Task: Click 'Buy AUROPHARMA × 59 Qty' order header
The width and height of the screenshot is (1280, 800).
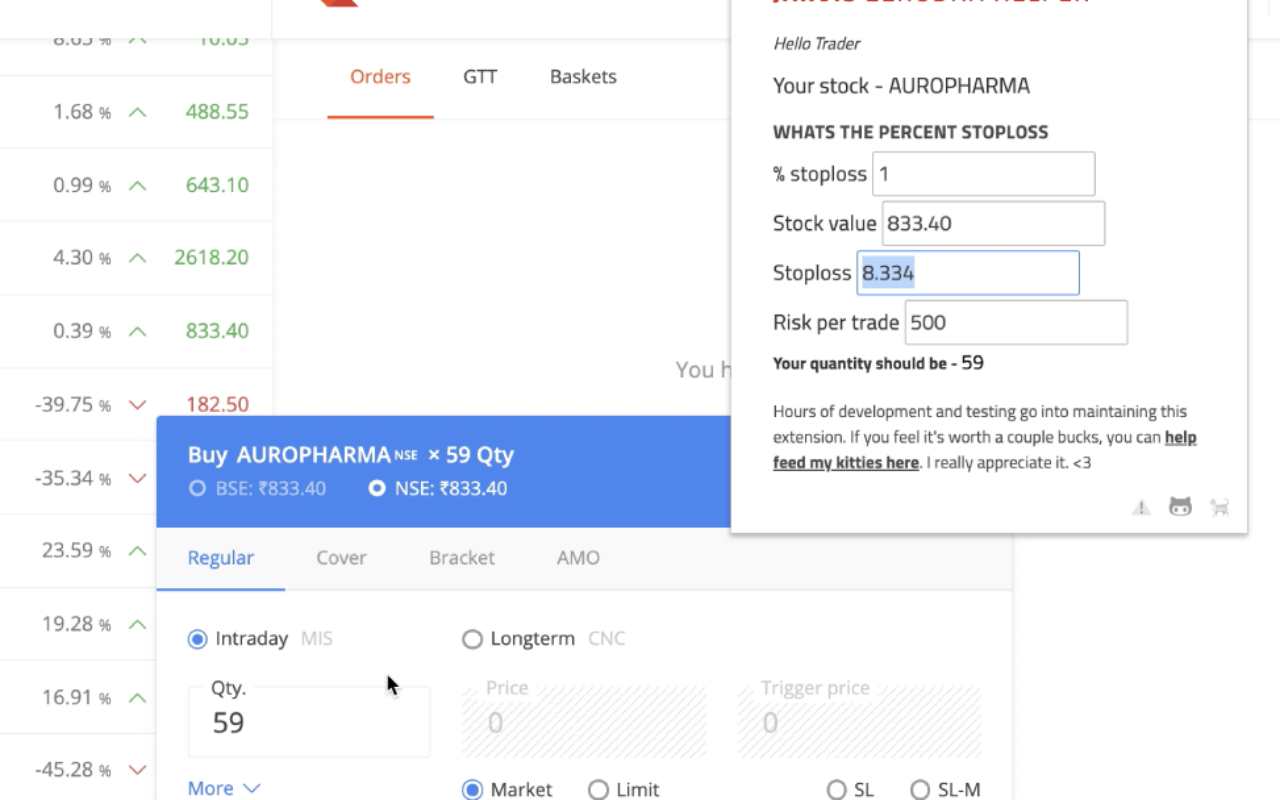Action: [351, 455]
